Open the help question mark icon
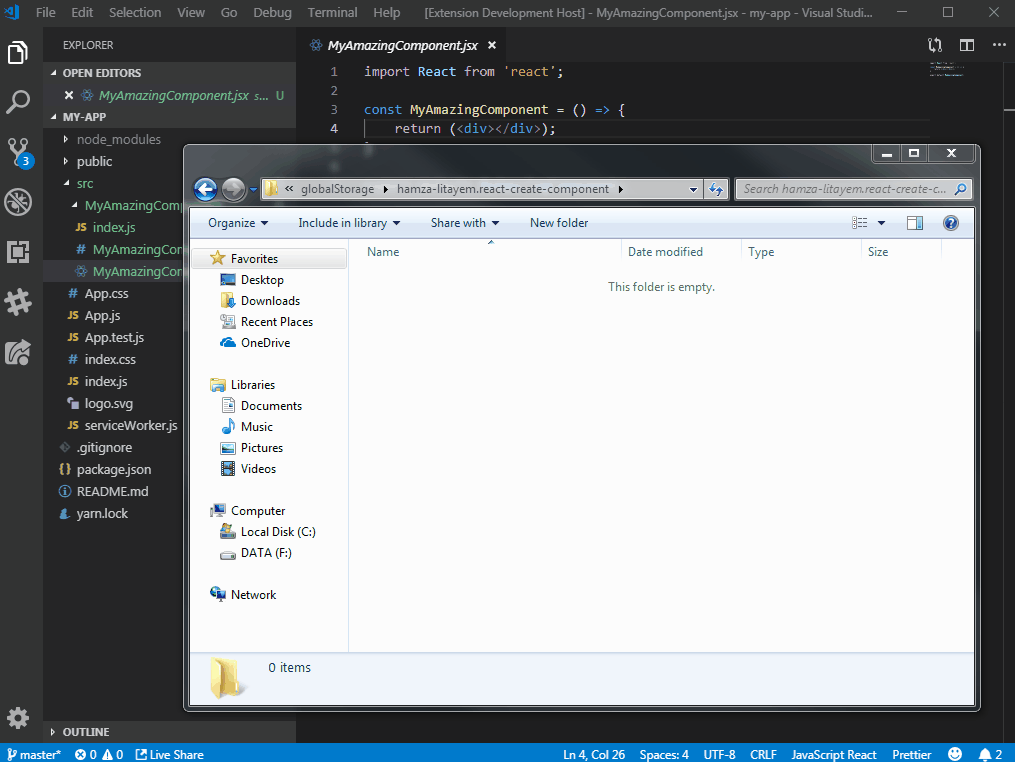This screenshot has width=1015, height=762. pos(950,223)
